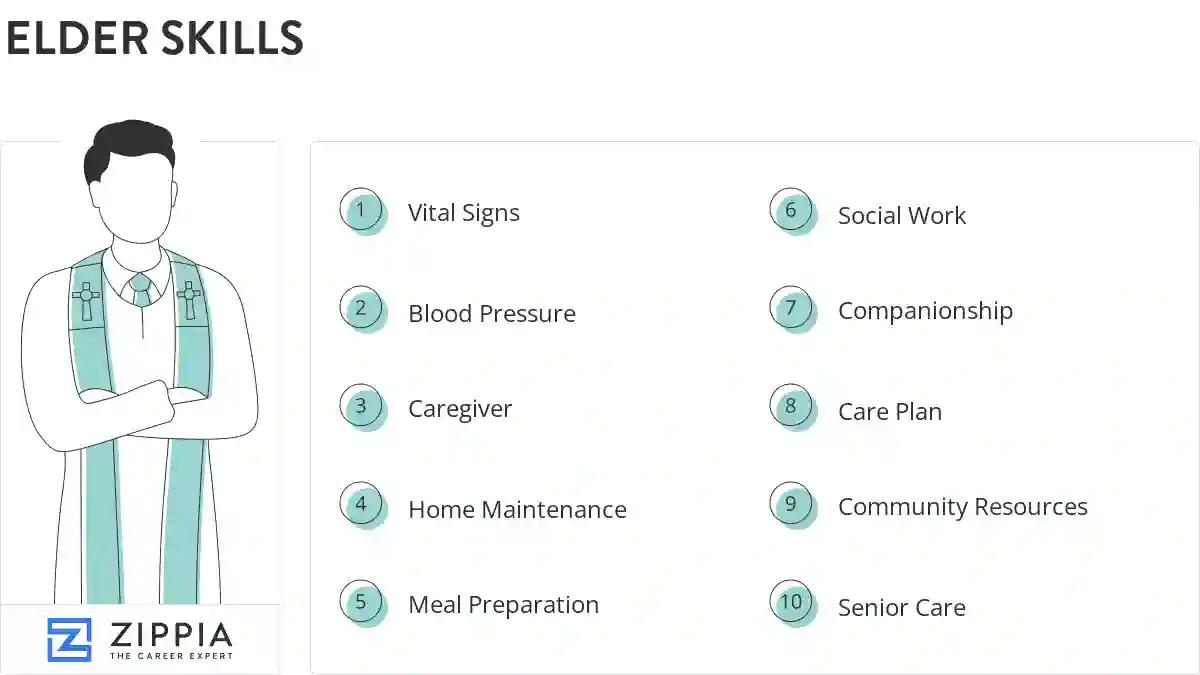Viewport: 1200px width, 675px height.
Task: Select the Vital Signs skill label
Action: pos(464,213)
